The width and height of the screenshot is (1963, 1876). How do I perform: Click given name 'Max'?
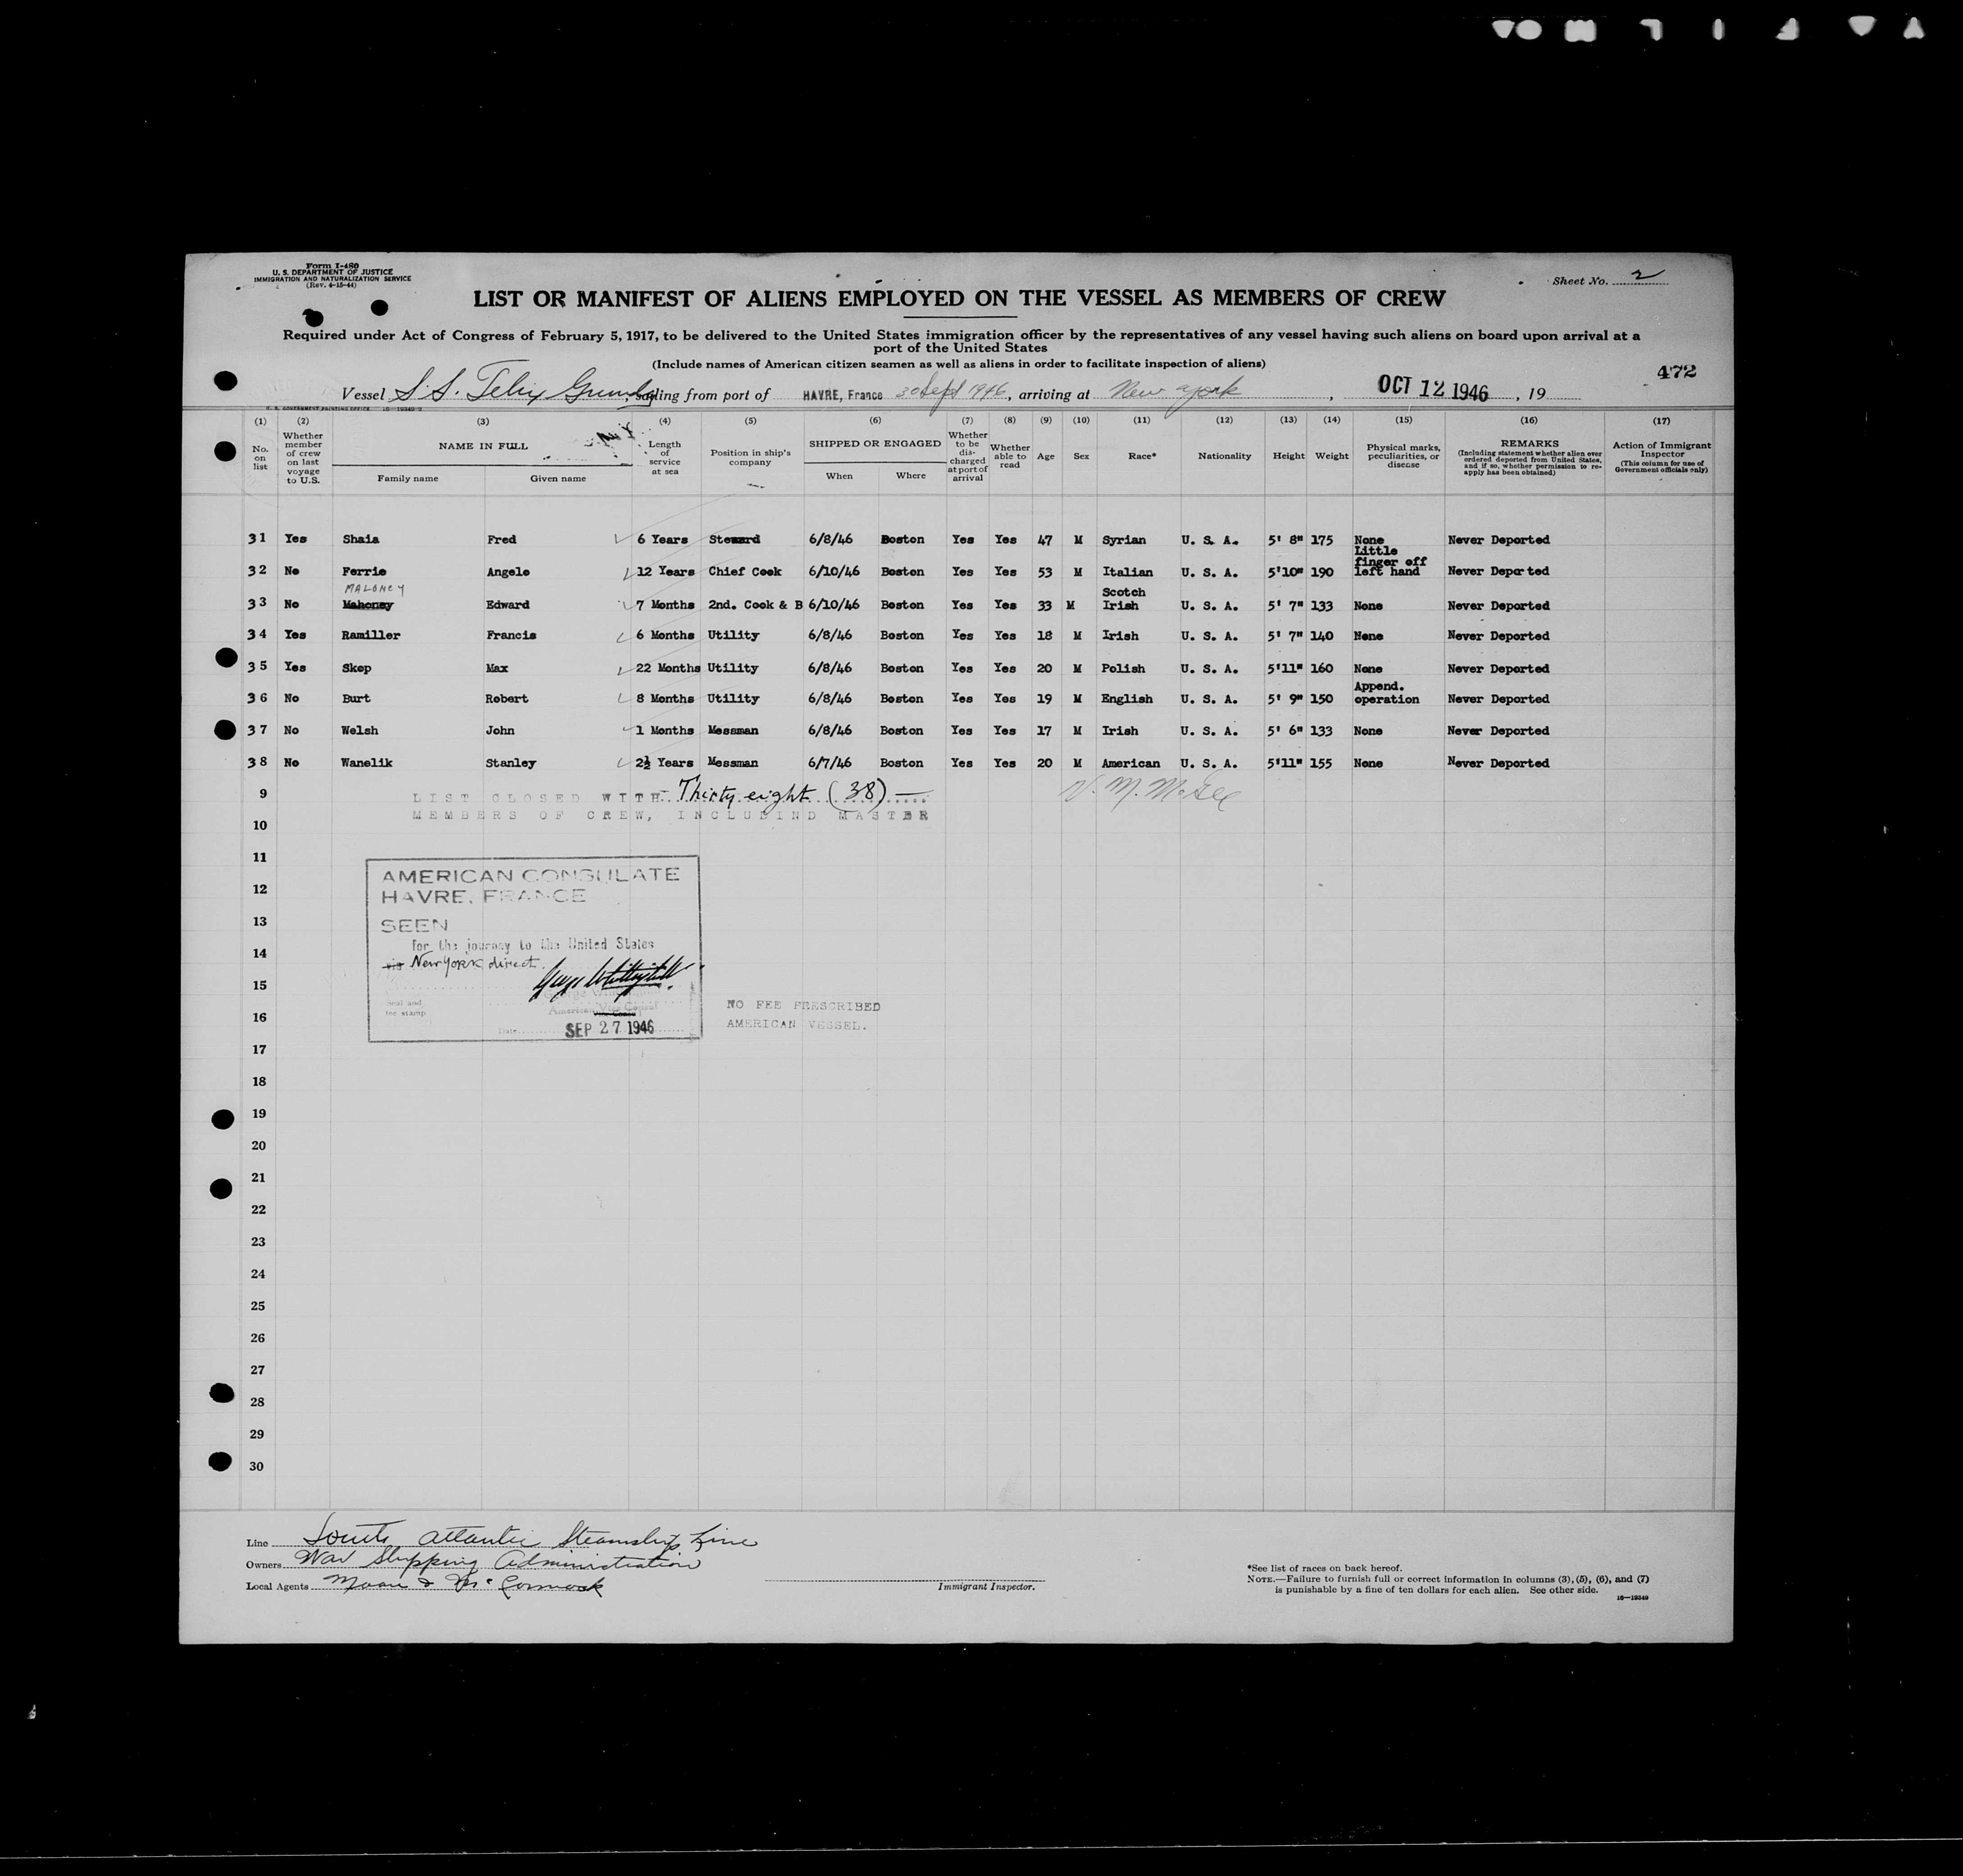497,668
